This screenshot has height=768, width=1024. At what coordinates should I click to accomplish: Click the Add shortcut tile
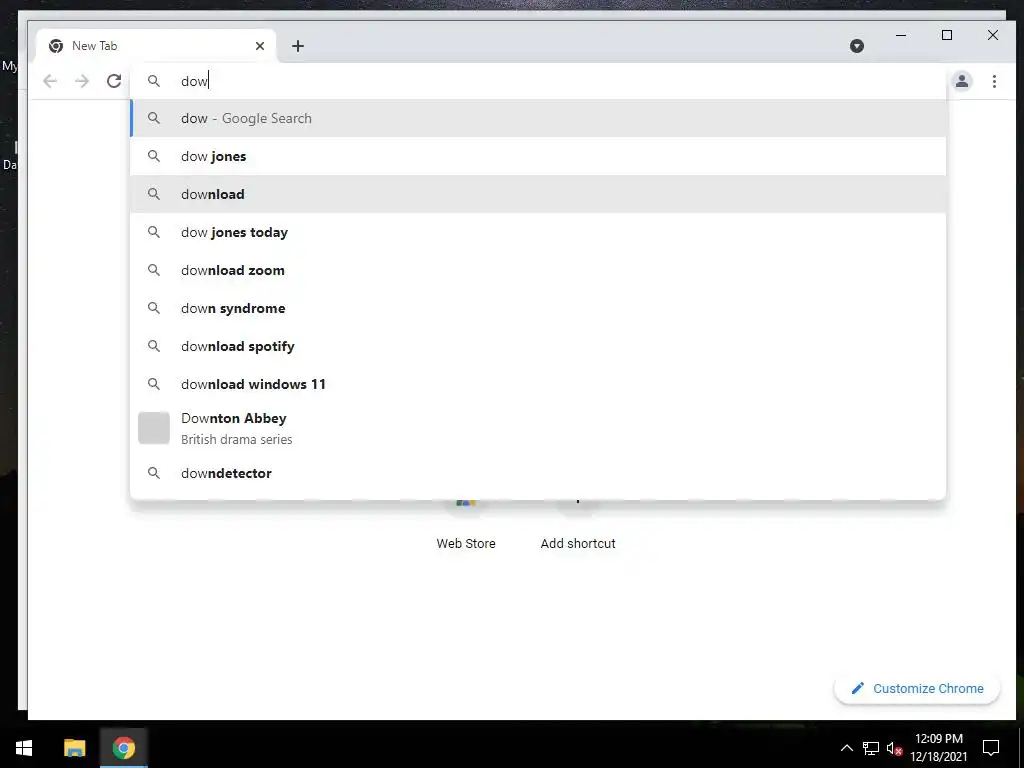click(x=578, y=529)
